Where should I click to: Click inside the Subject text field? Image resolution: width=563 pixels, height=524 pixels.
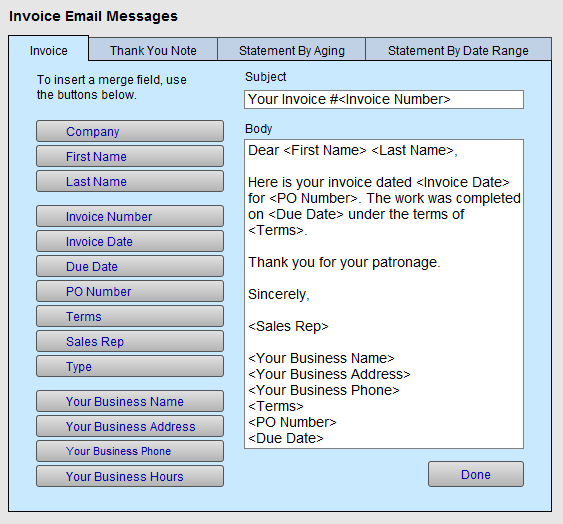(384, 99)
